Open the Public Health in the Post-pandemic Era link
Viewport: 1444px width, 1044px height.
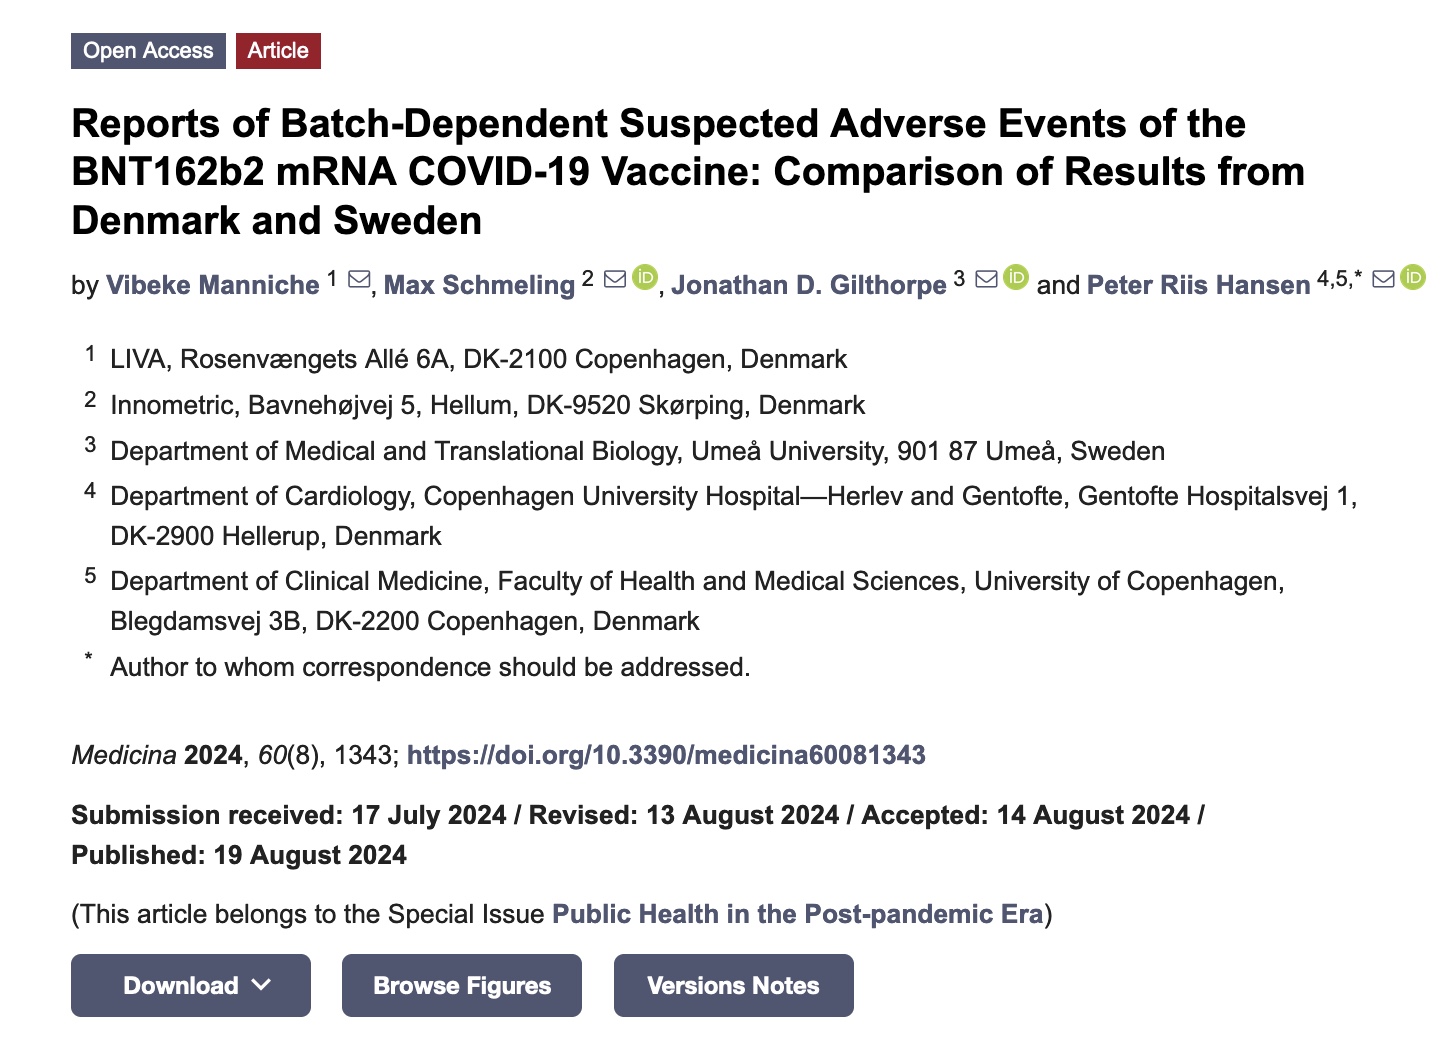[x=797, y=914]
